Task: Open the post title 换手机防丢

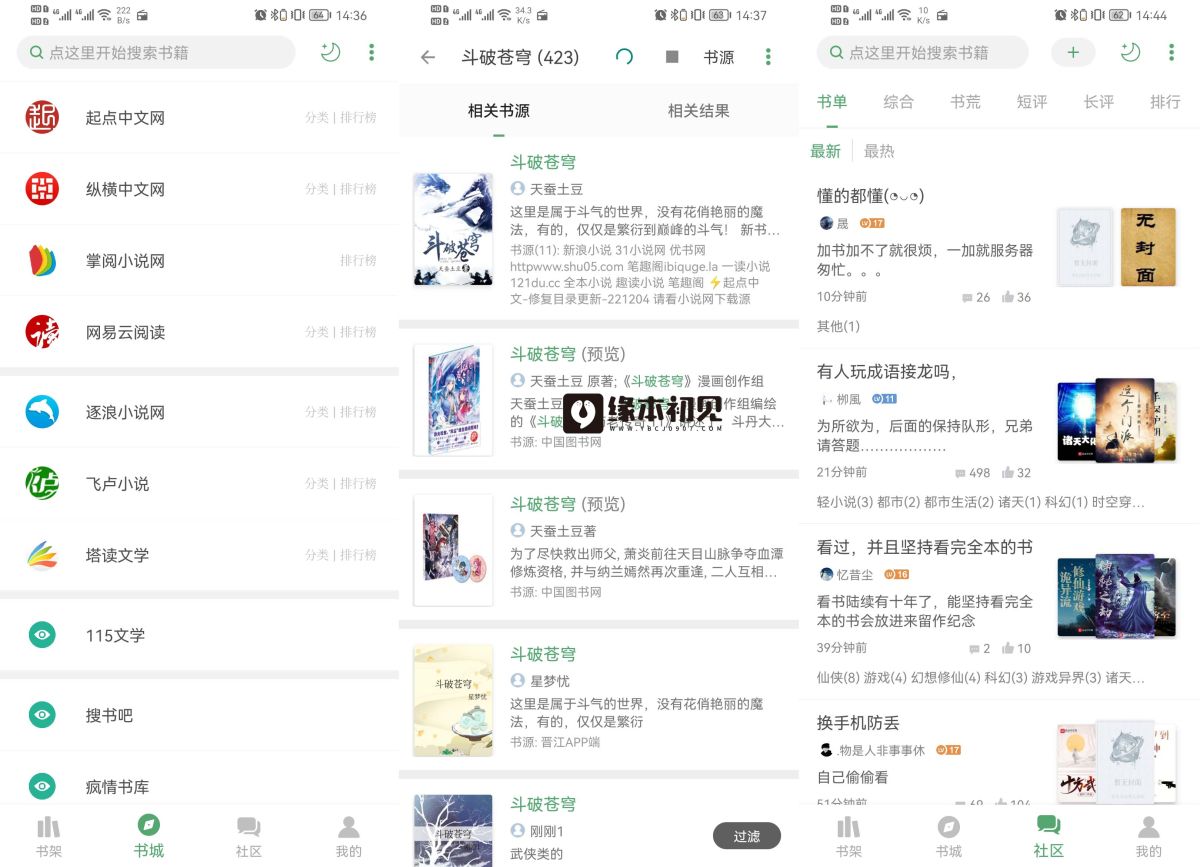Action: coord(858,722)
